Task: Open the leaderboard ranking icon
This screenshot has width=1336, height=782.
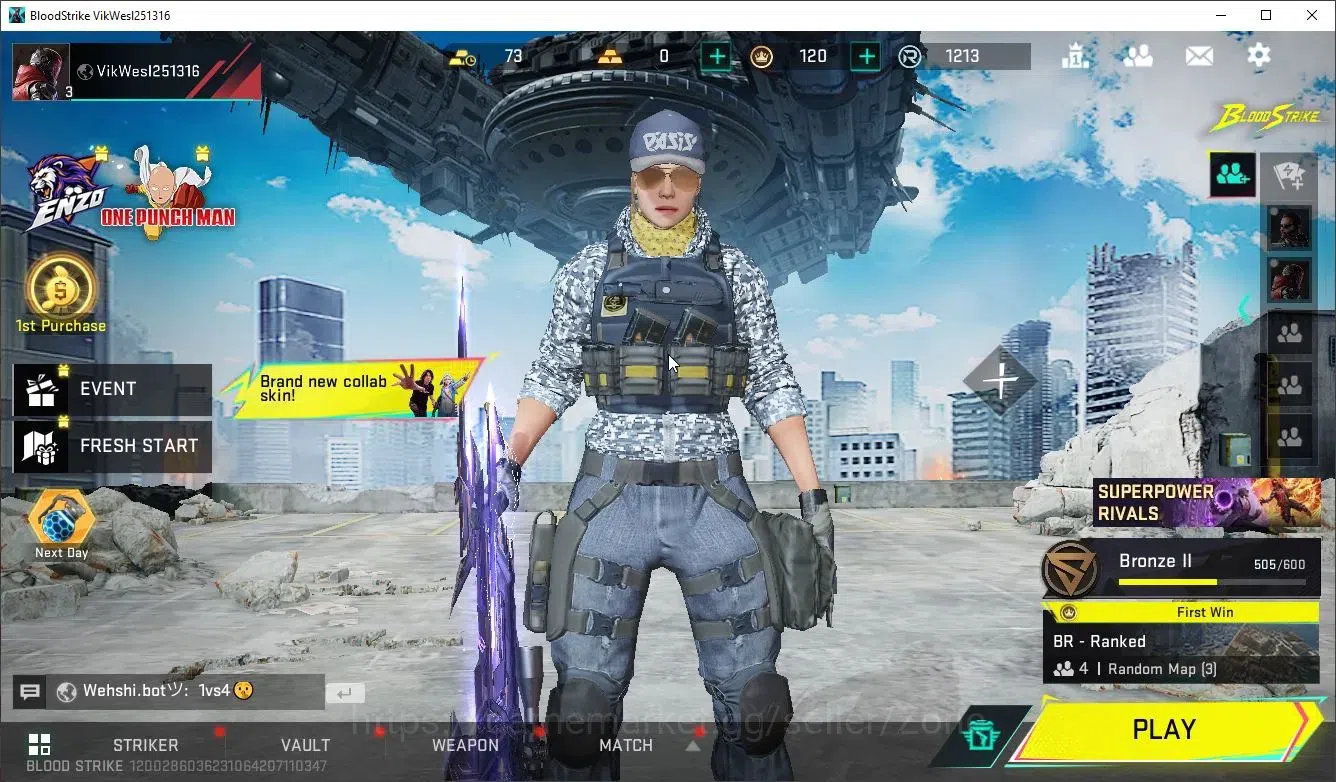Action: tap(1076, 56)
